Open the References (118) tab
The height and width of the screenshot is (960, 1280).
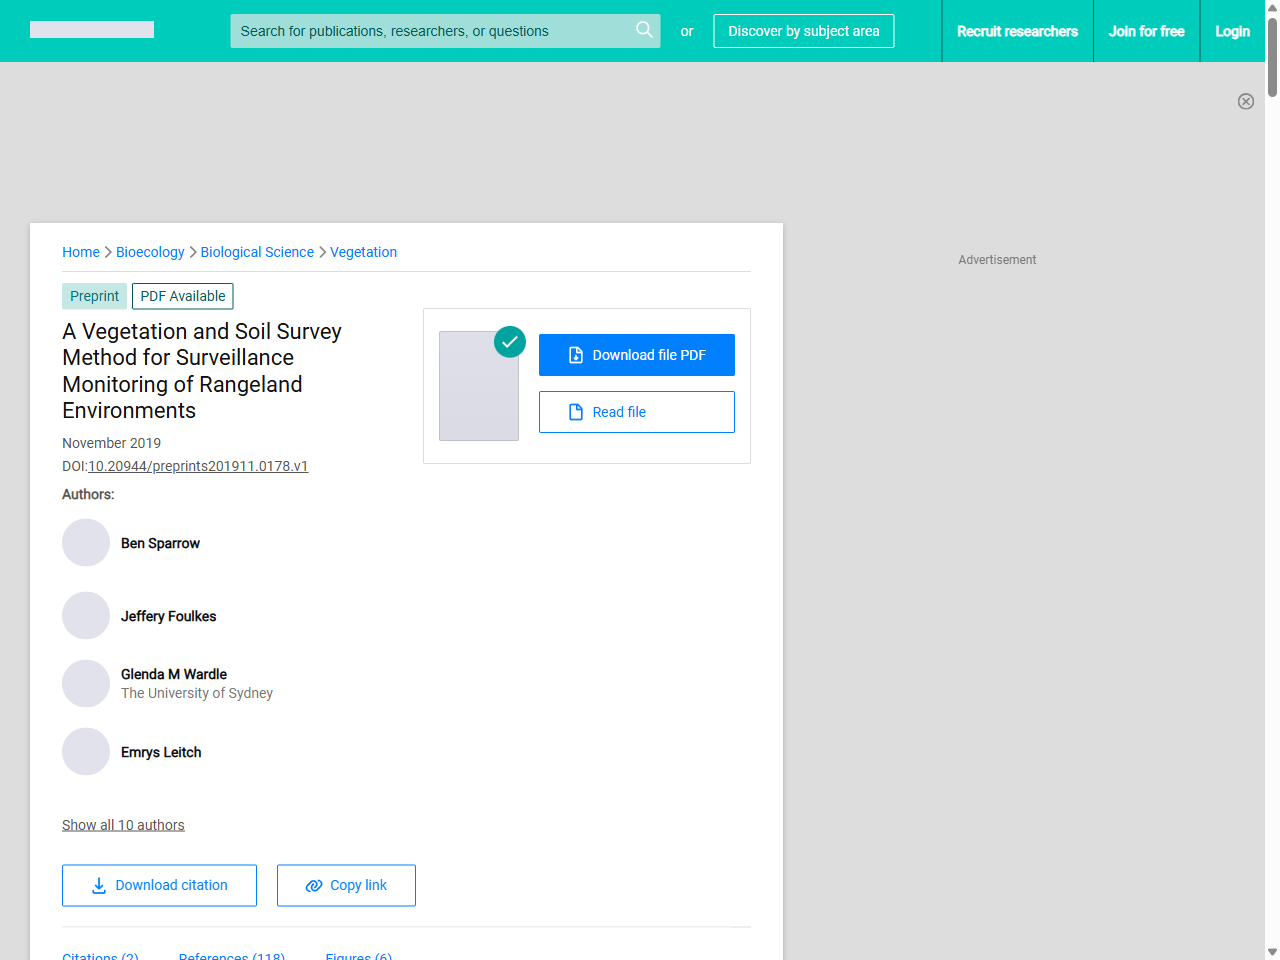tap(231, 955)
